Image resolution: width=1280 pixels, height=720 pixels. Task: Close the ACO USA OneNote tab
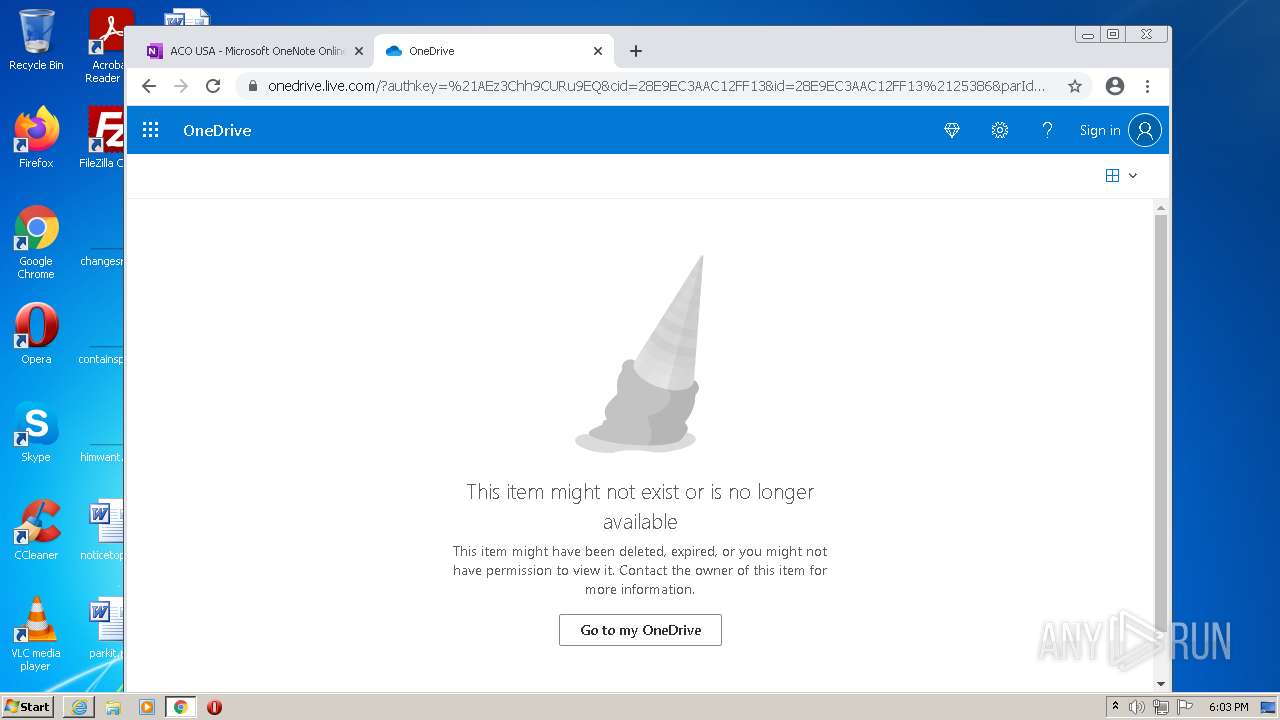click(x=359, y=51)
